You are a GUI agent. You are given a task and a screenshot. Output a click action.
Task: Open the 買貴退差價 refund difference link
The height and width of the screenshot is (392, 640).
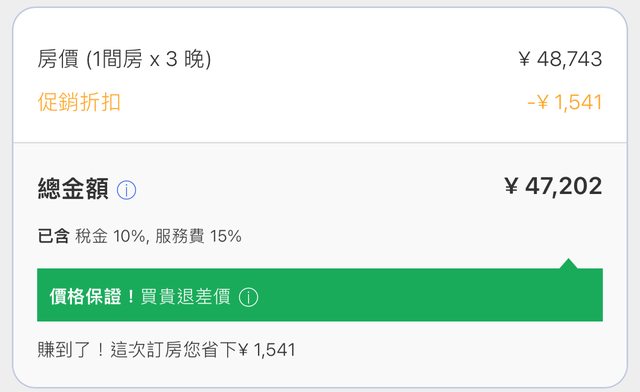tap(186, 296)
